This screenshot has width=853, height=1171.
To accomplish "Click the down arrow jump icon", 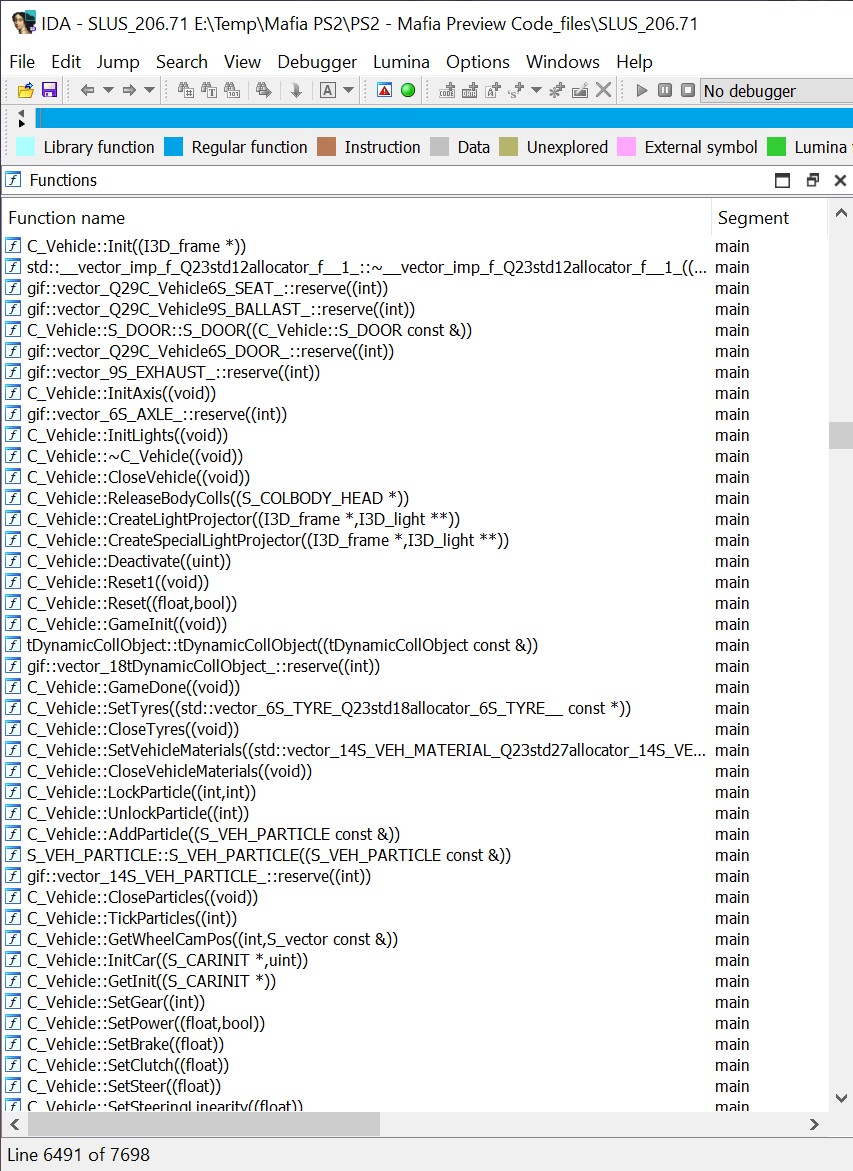I will pos(296,90).
